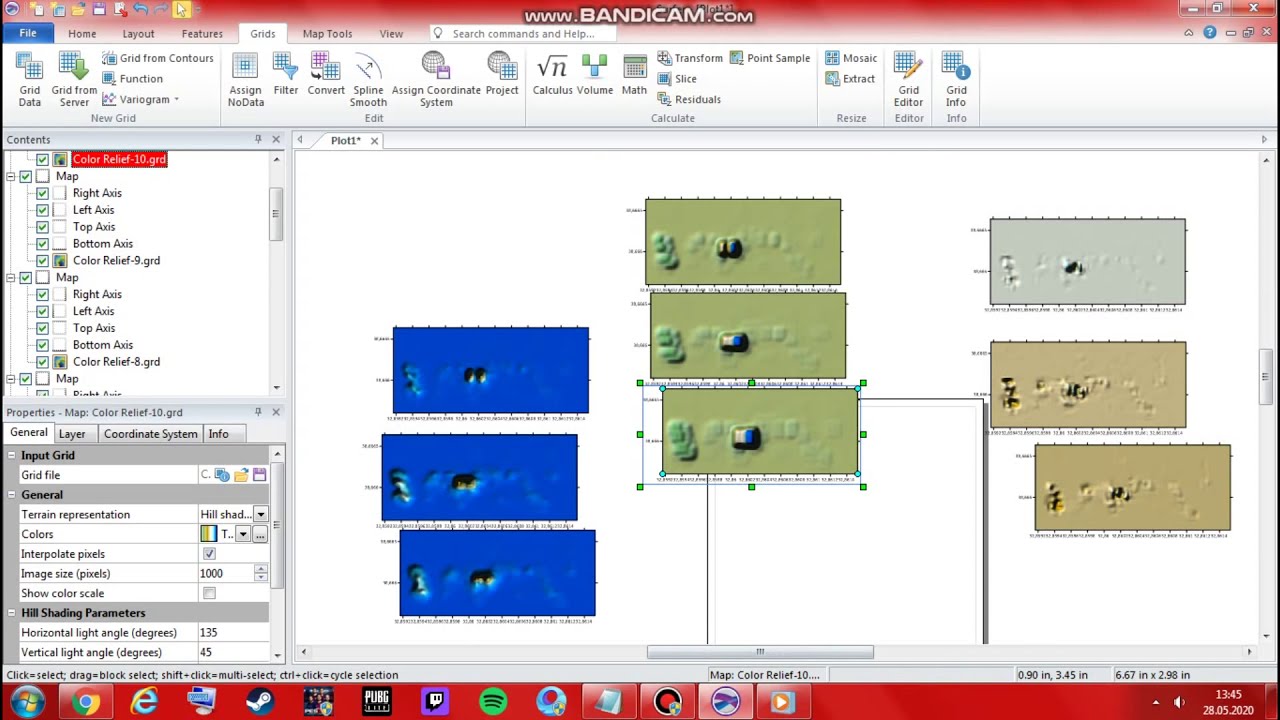Open the Residuals command
Image resolution: width=1280 pixels, height=720 pixels.
689,99
